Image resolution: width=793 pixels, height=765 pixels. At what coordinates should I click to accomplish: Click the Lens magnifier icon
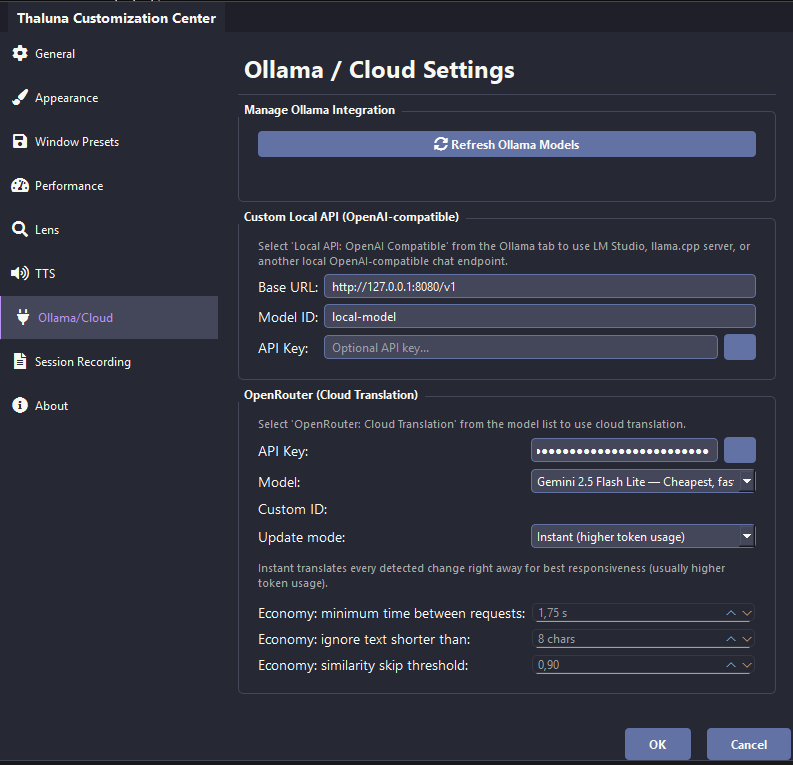click(x=20, y=230)
